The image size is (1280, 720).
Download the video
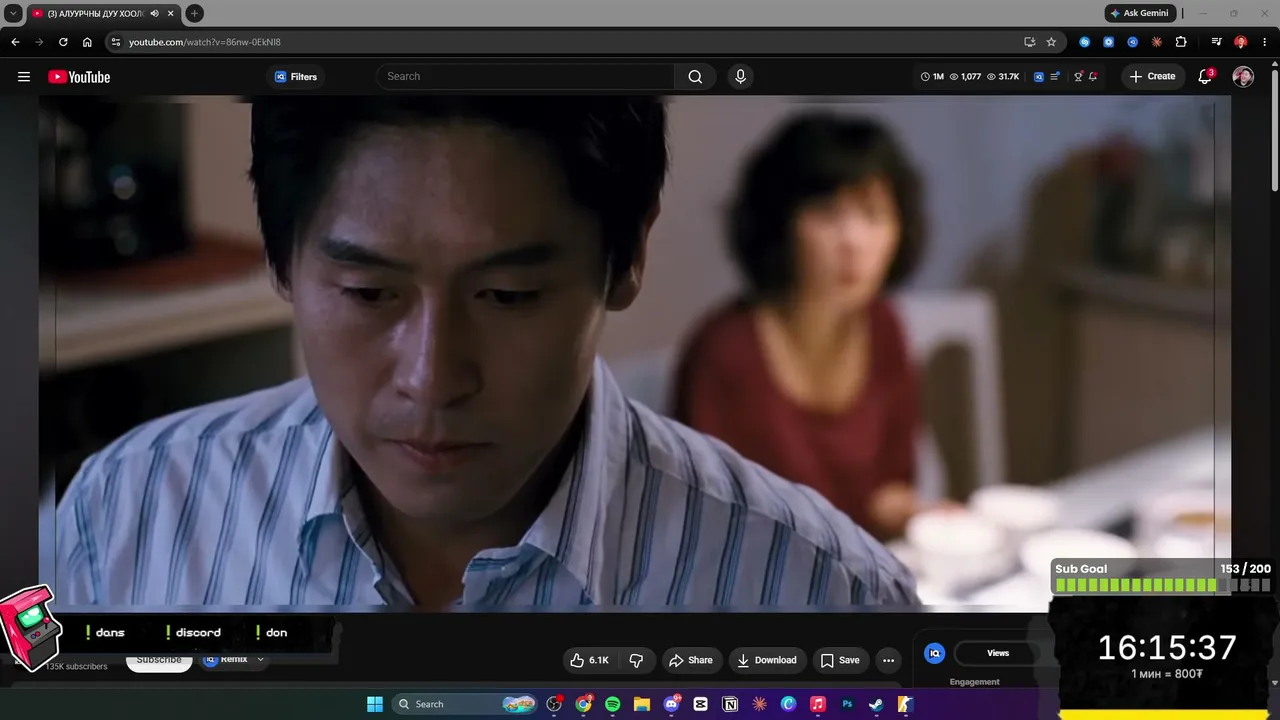[x=767, y=660]
